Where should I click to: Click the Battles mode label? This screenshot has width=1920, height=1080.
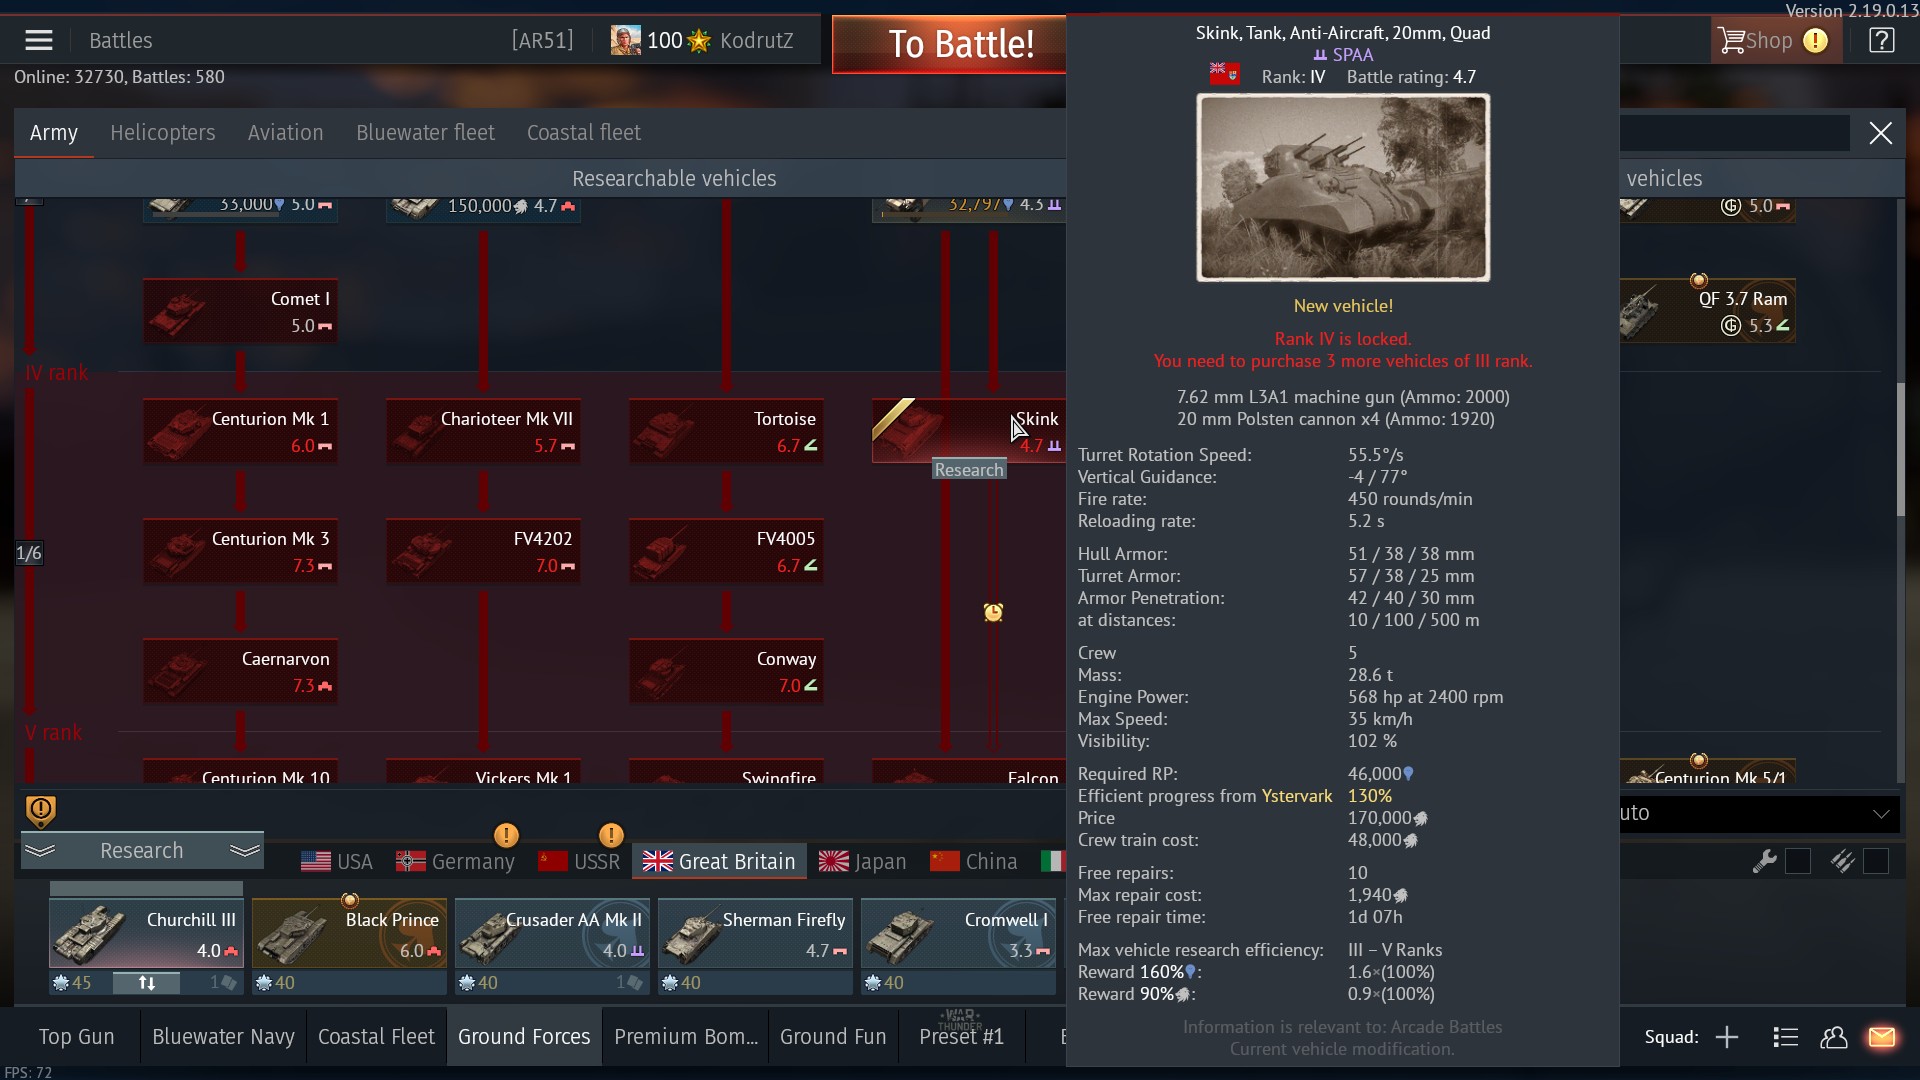[x=121, y=41]
